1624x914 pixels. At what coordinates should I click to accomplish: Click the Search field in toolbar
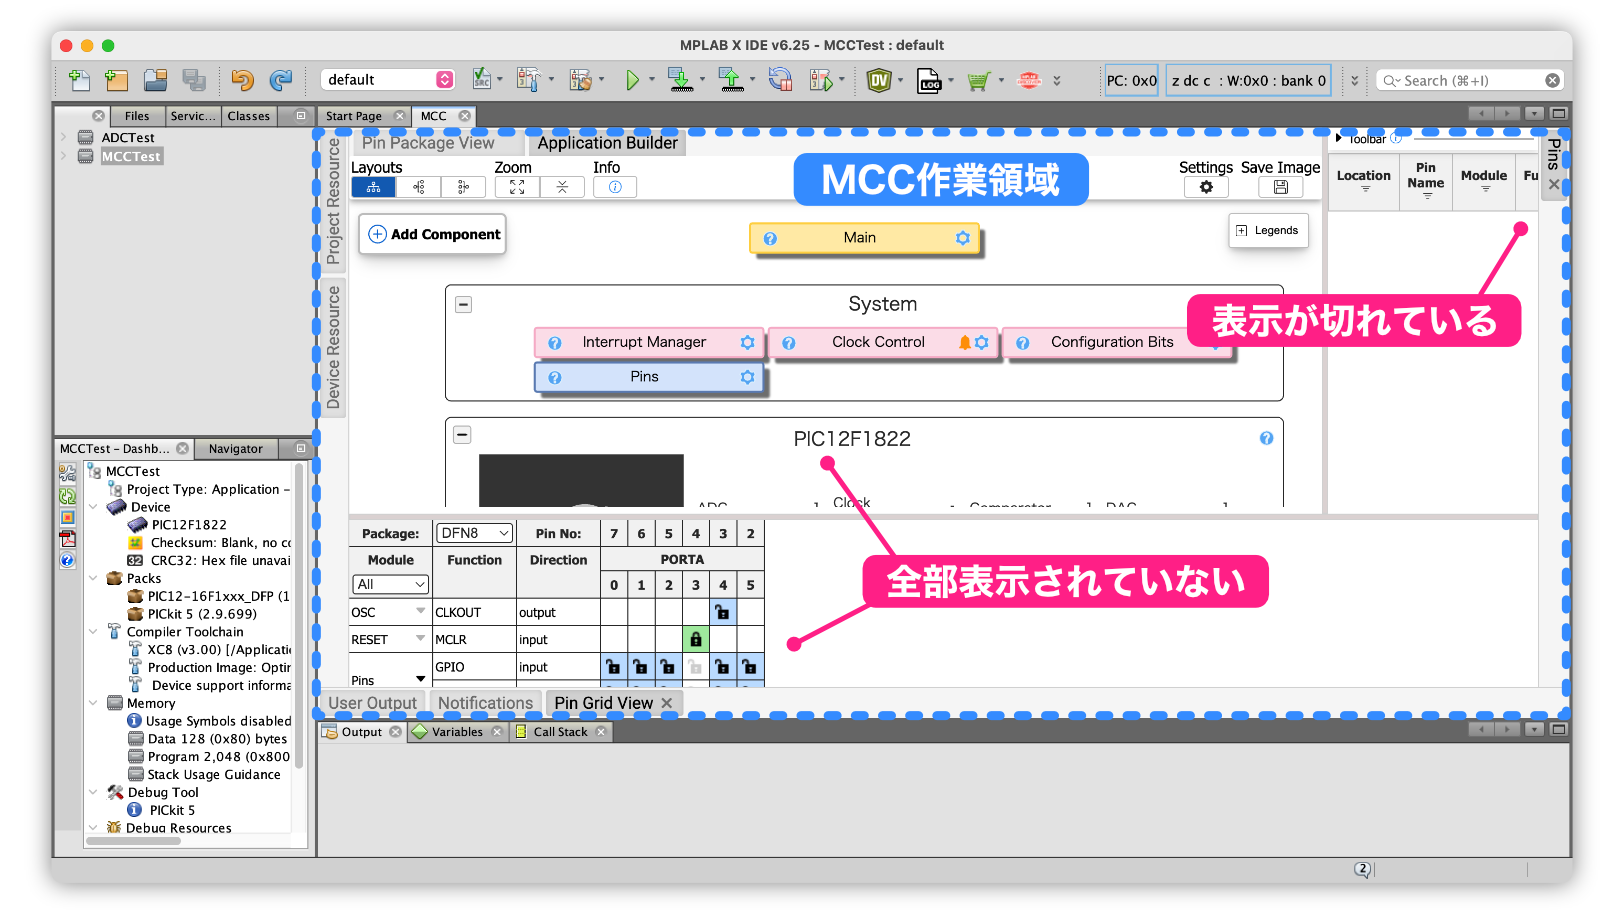(x=1469, y=81)
